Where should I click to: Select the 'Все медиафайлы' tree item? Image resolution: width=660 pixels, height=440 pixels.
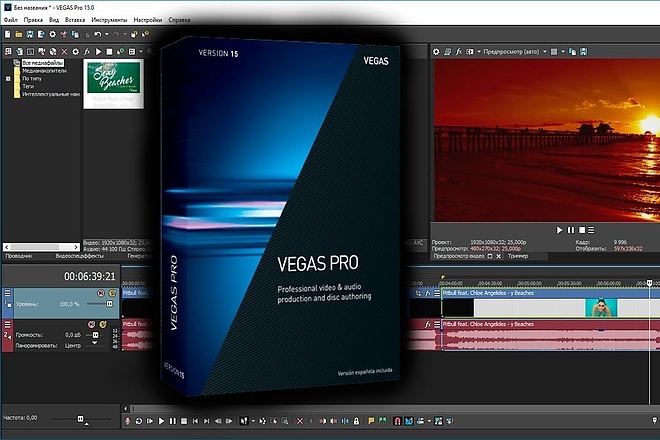click(x=43, y=63)
